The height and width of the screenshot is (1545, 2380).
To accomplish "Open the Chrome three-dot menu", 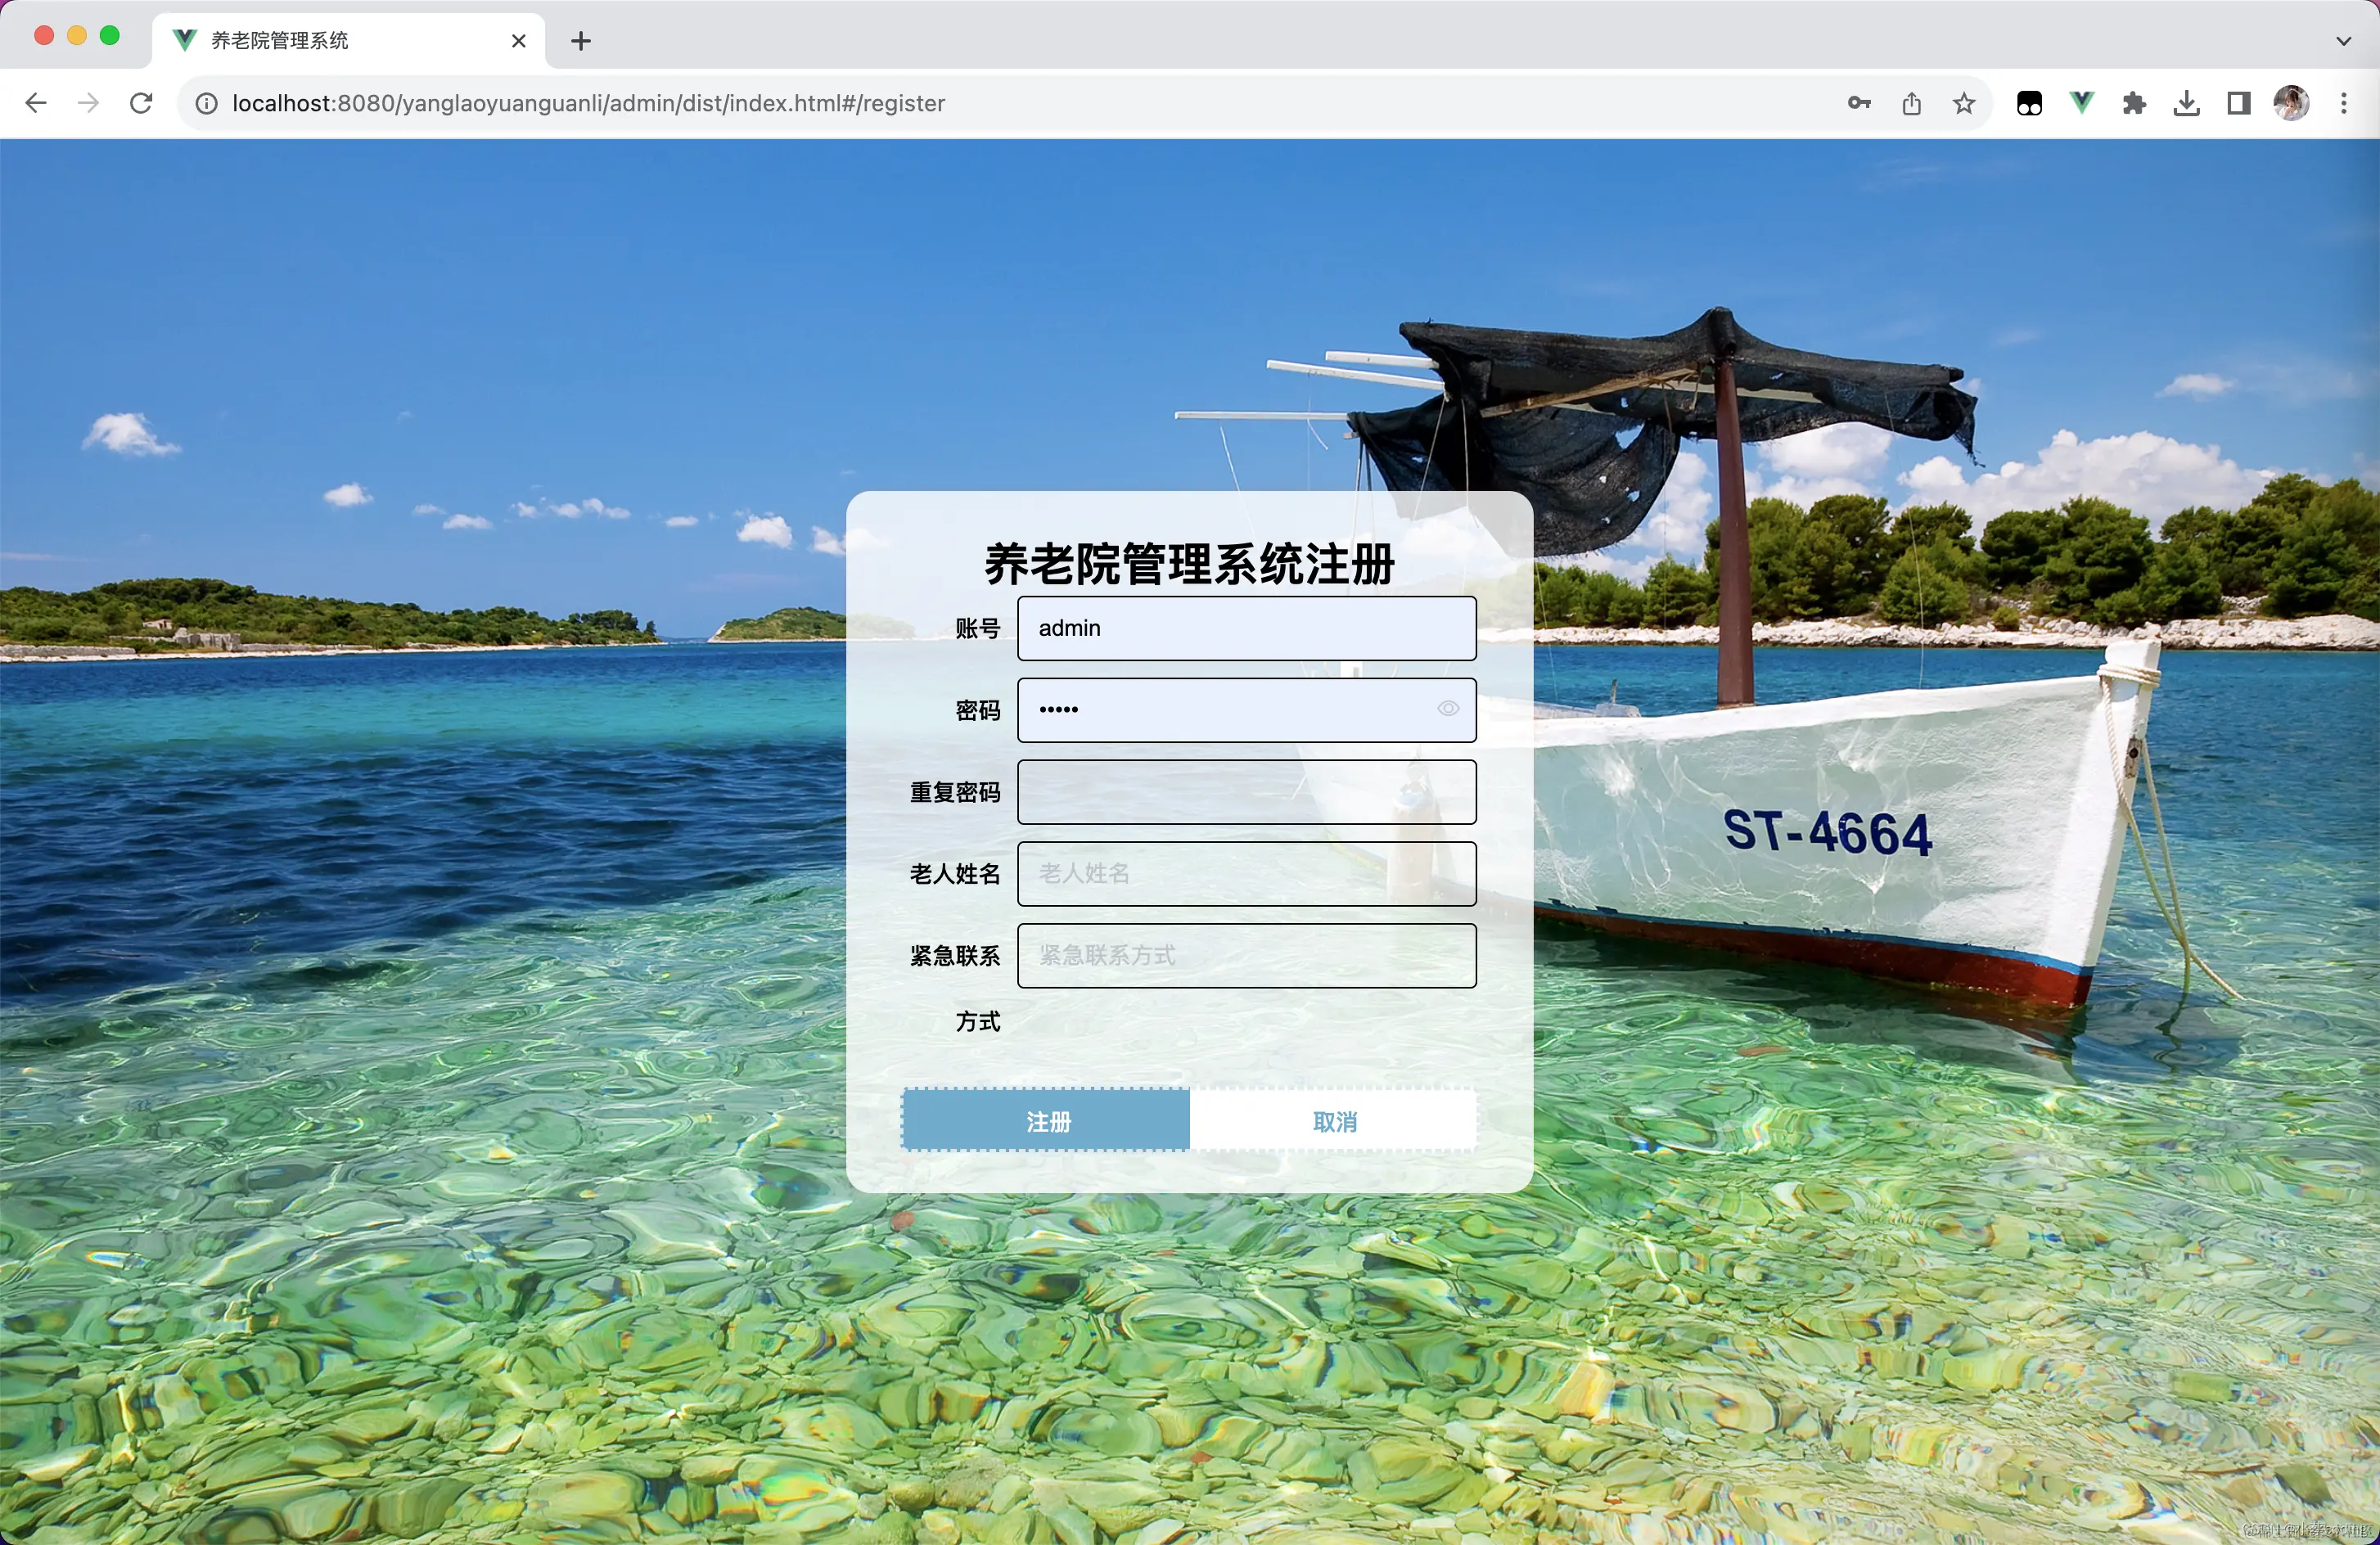I will pos(2344,103).
